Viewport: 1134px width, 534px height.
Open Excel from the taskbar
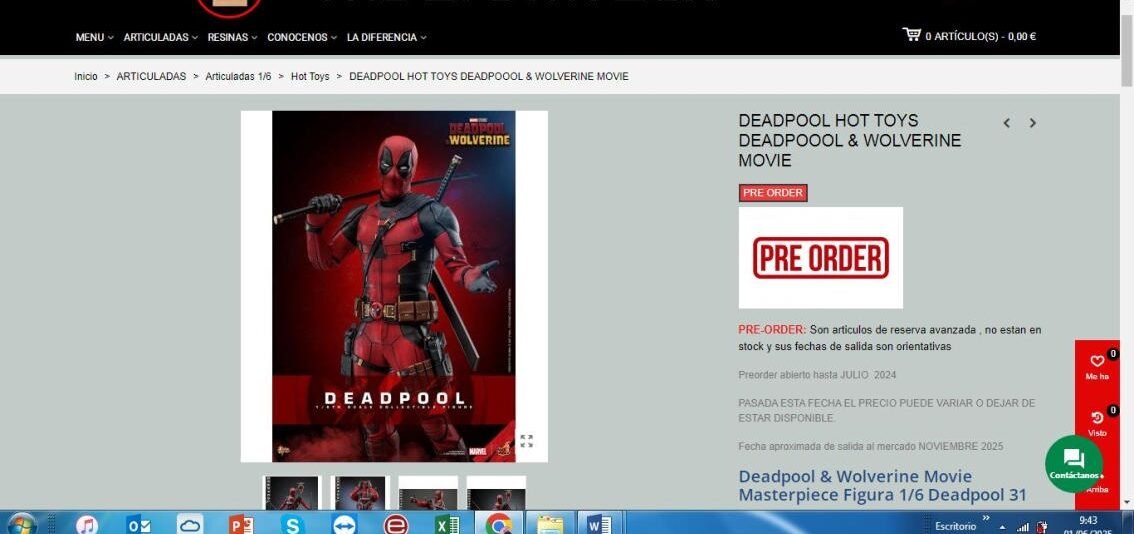pyautogui.click(x=447, y=524)
